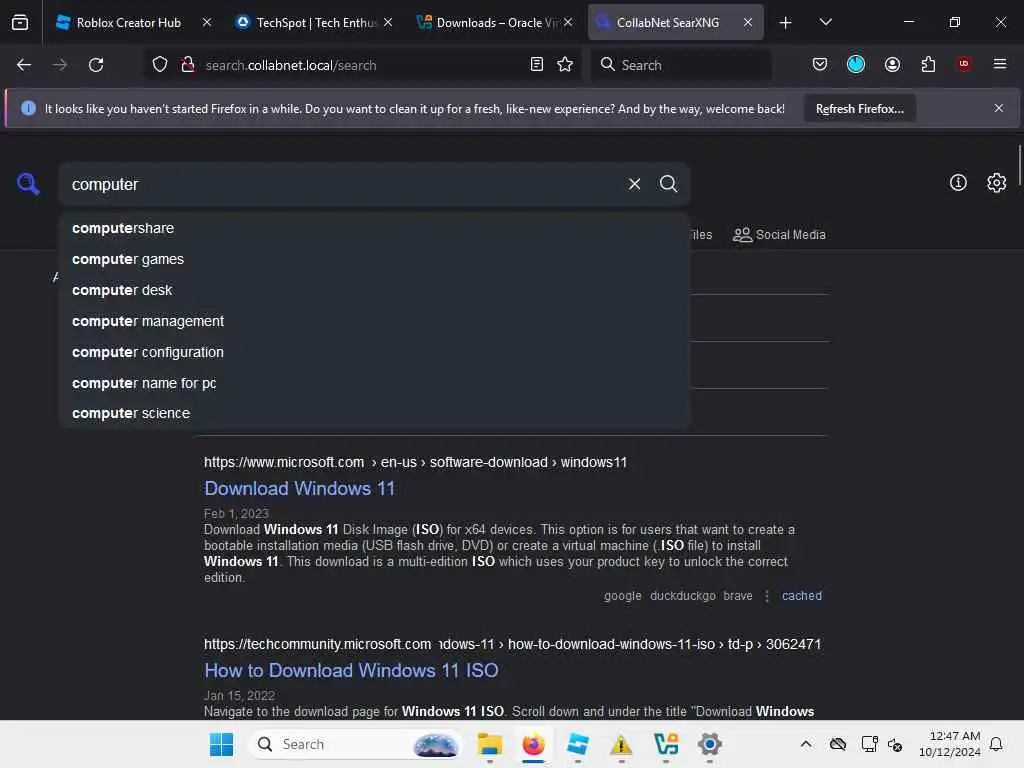Reload the current page
This screenshot has height=768, width=1024.
96,65
